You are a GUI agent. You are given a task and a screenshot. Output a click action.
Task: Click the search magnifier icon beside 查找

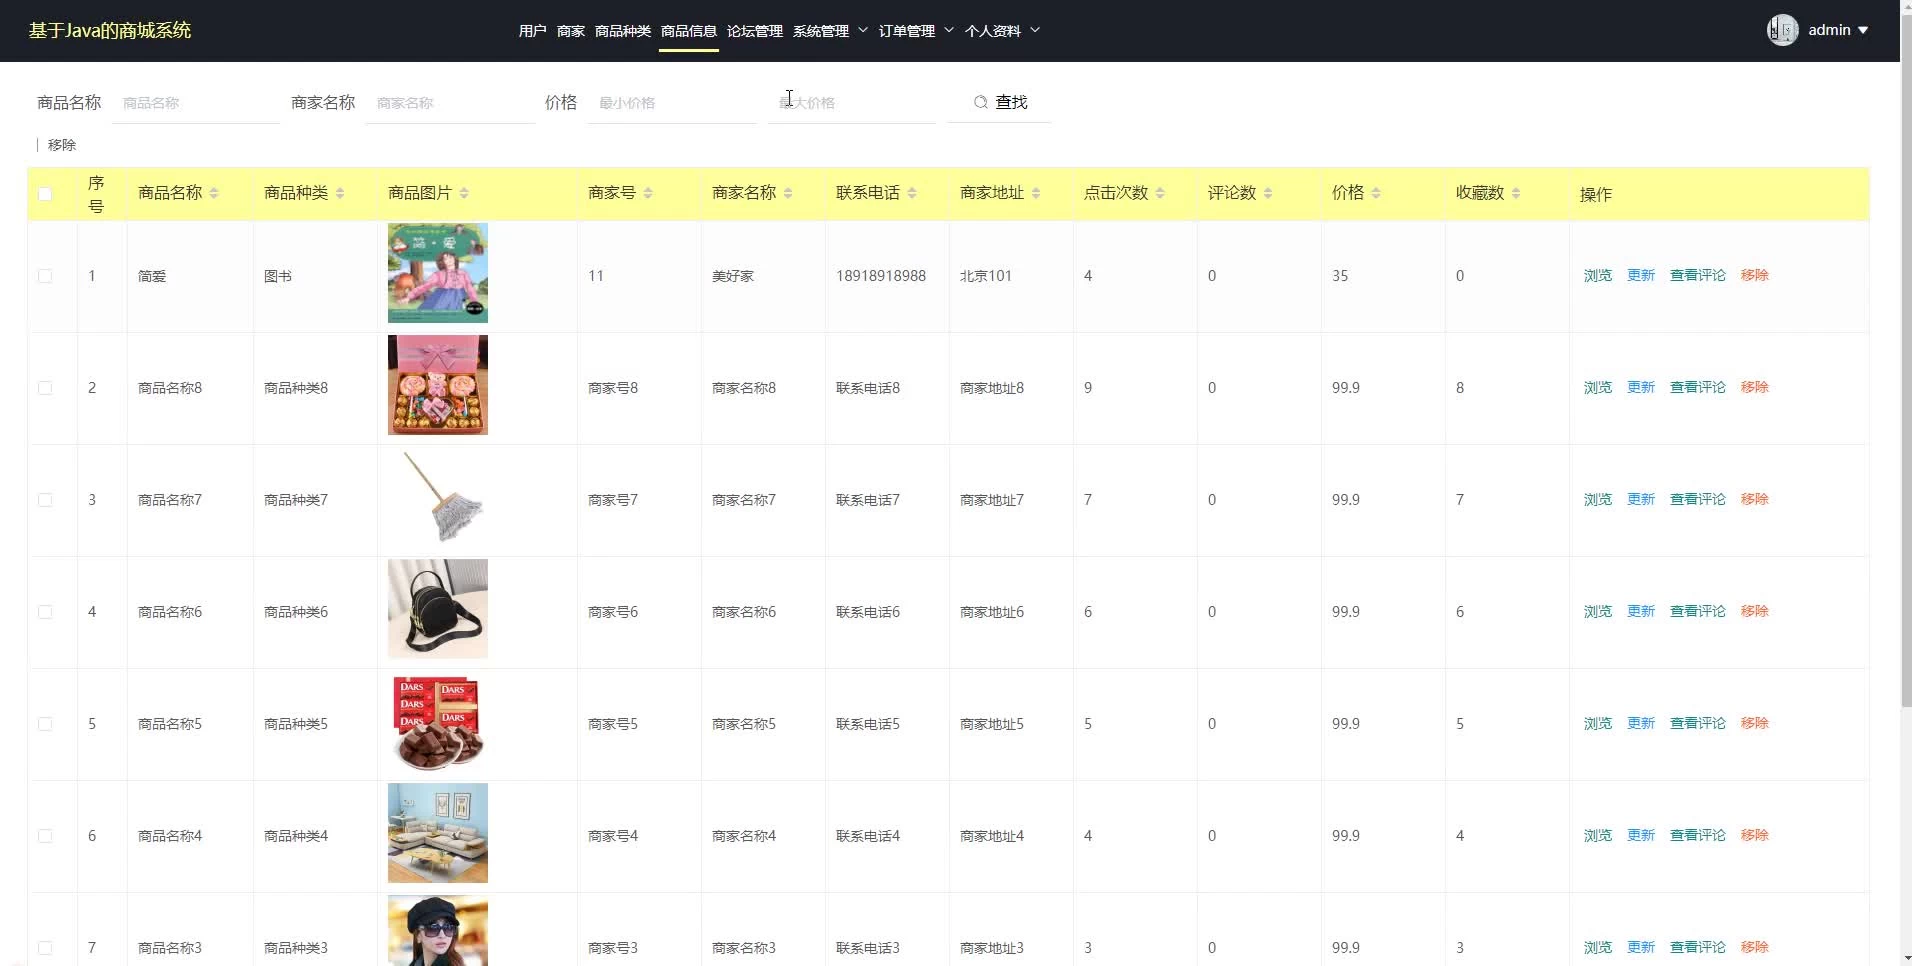pyautogui.click(x=980, y=102)
